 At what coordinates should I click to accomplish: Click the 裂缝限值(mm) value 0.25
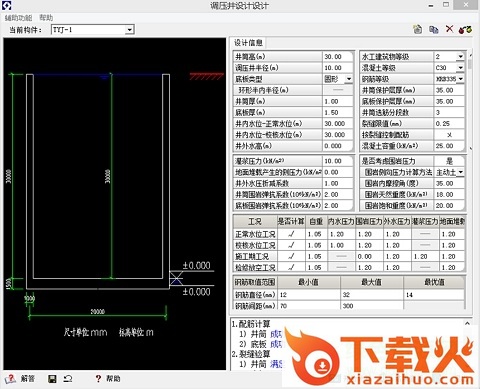(449, 124)
